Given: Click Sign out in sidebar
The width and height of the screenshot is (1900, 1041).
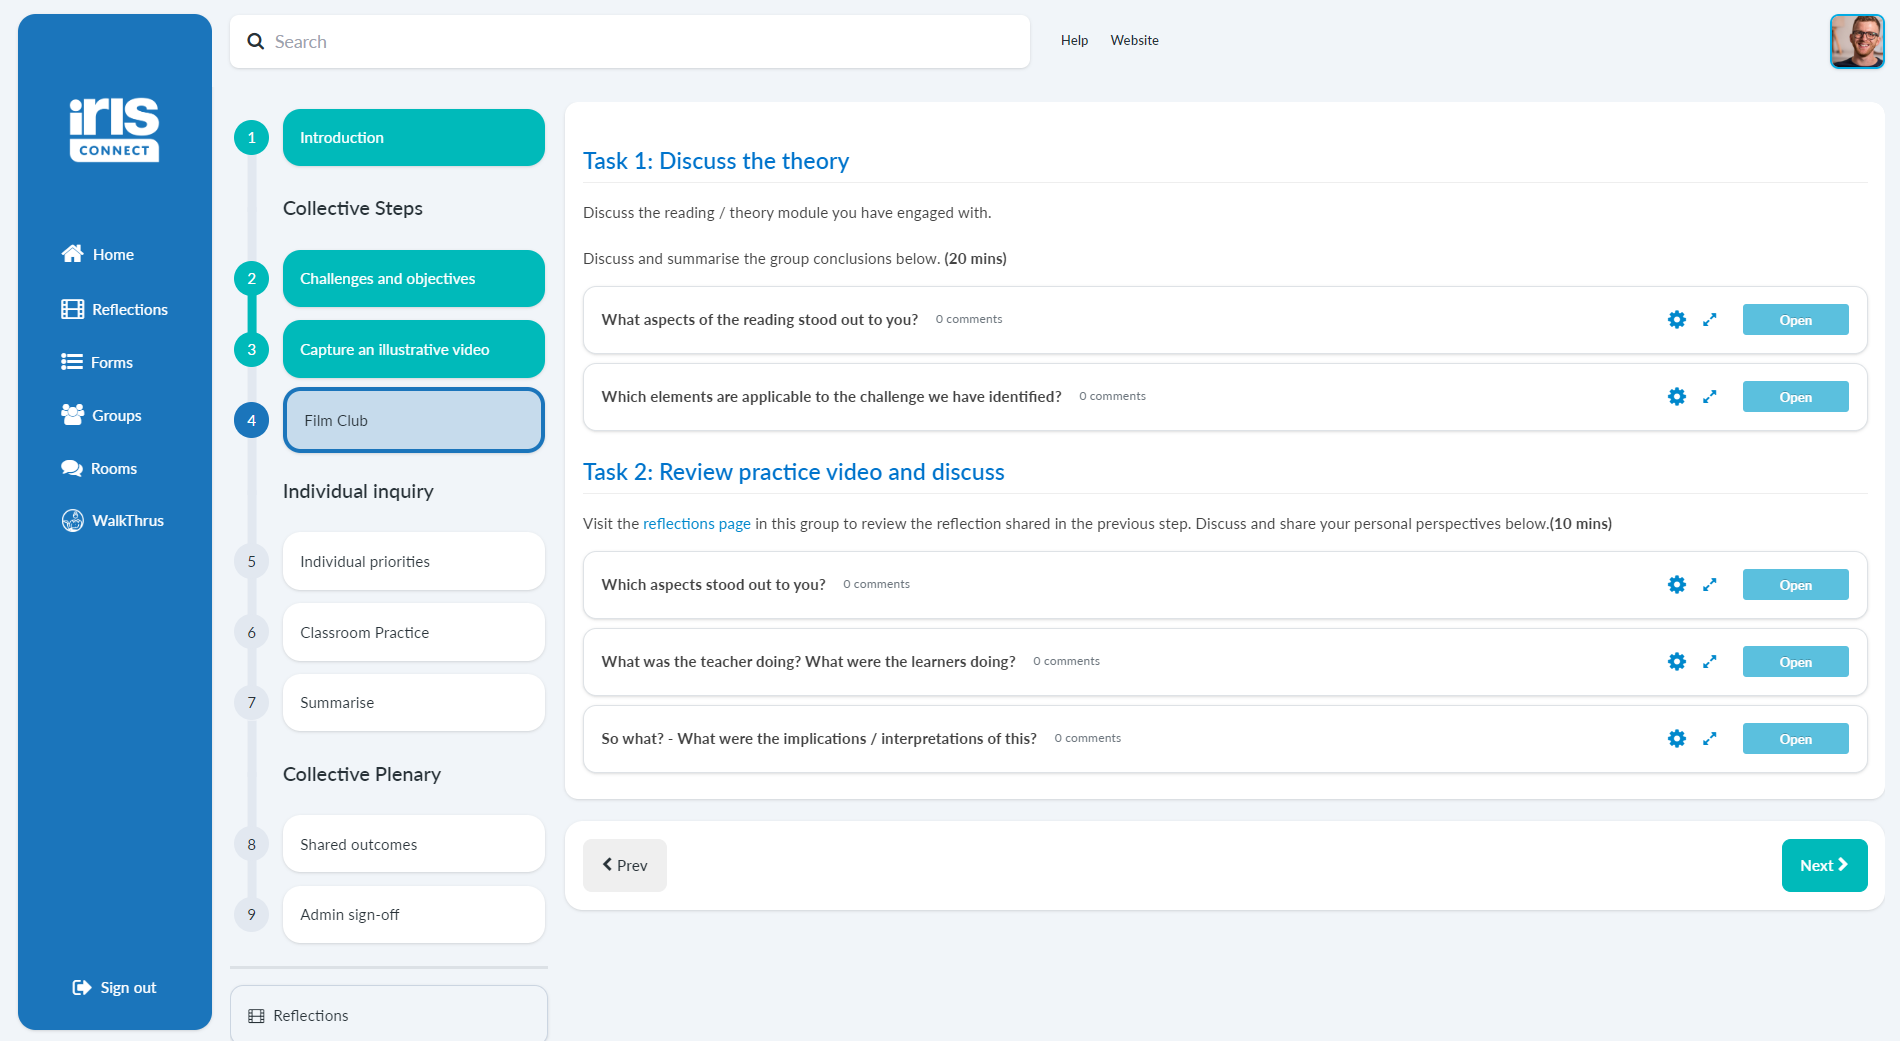Looking at the screenshot, I should pyautogui.click(x=115, y=988).
